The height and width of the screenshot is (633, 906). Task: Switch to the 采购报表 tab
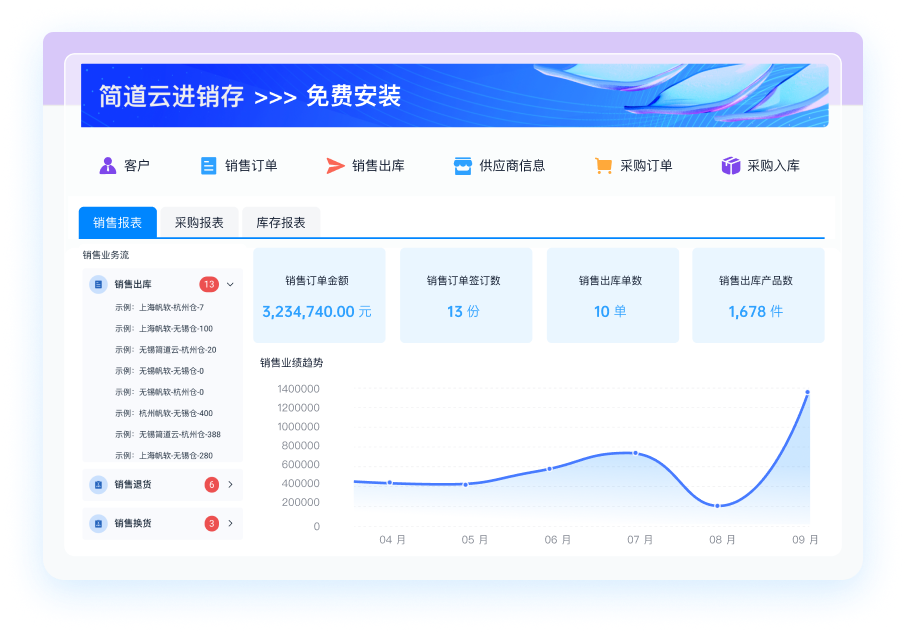pyautogui.click(x=199, y=222)
